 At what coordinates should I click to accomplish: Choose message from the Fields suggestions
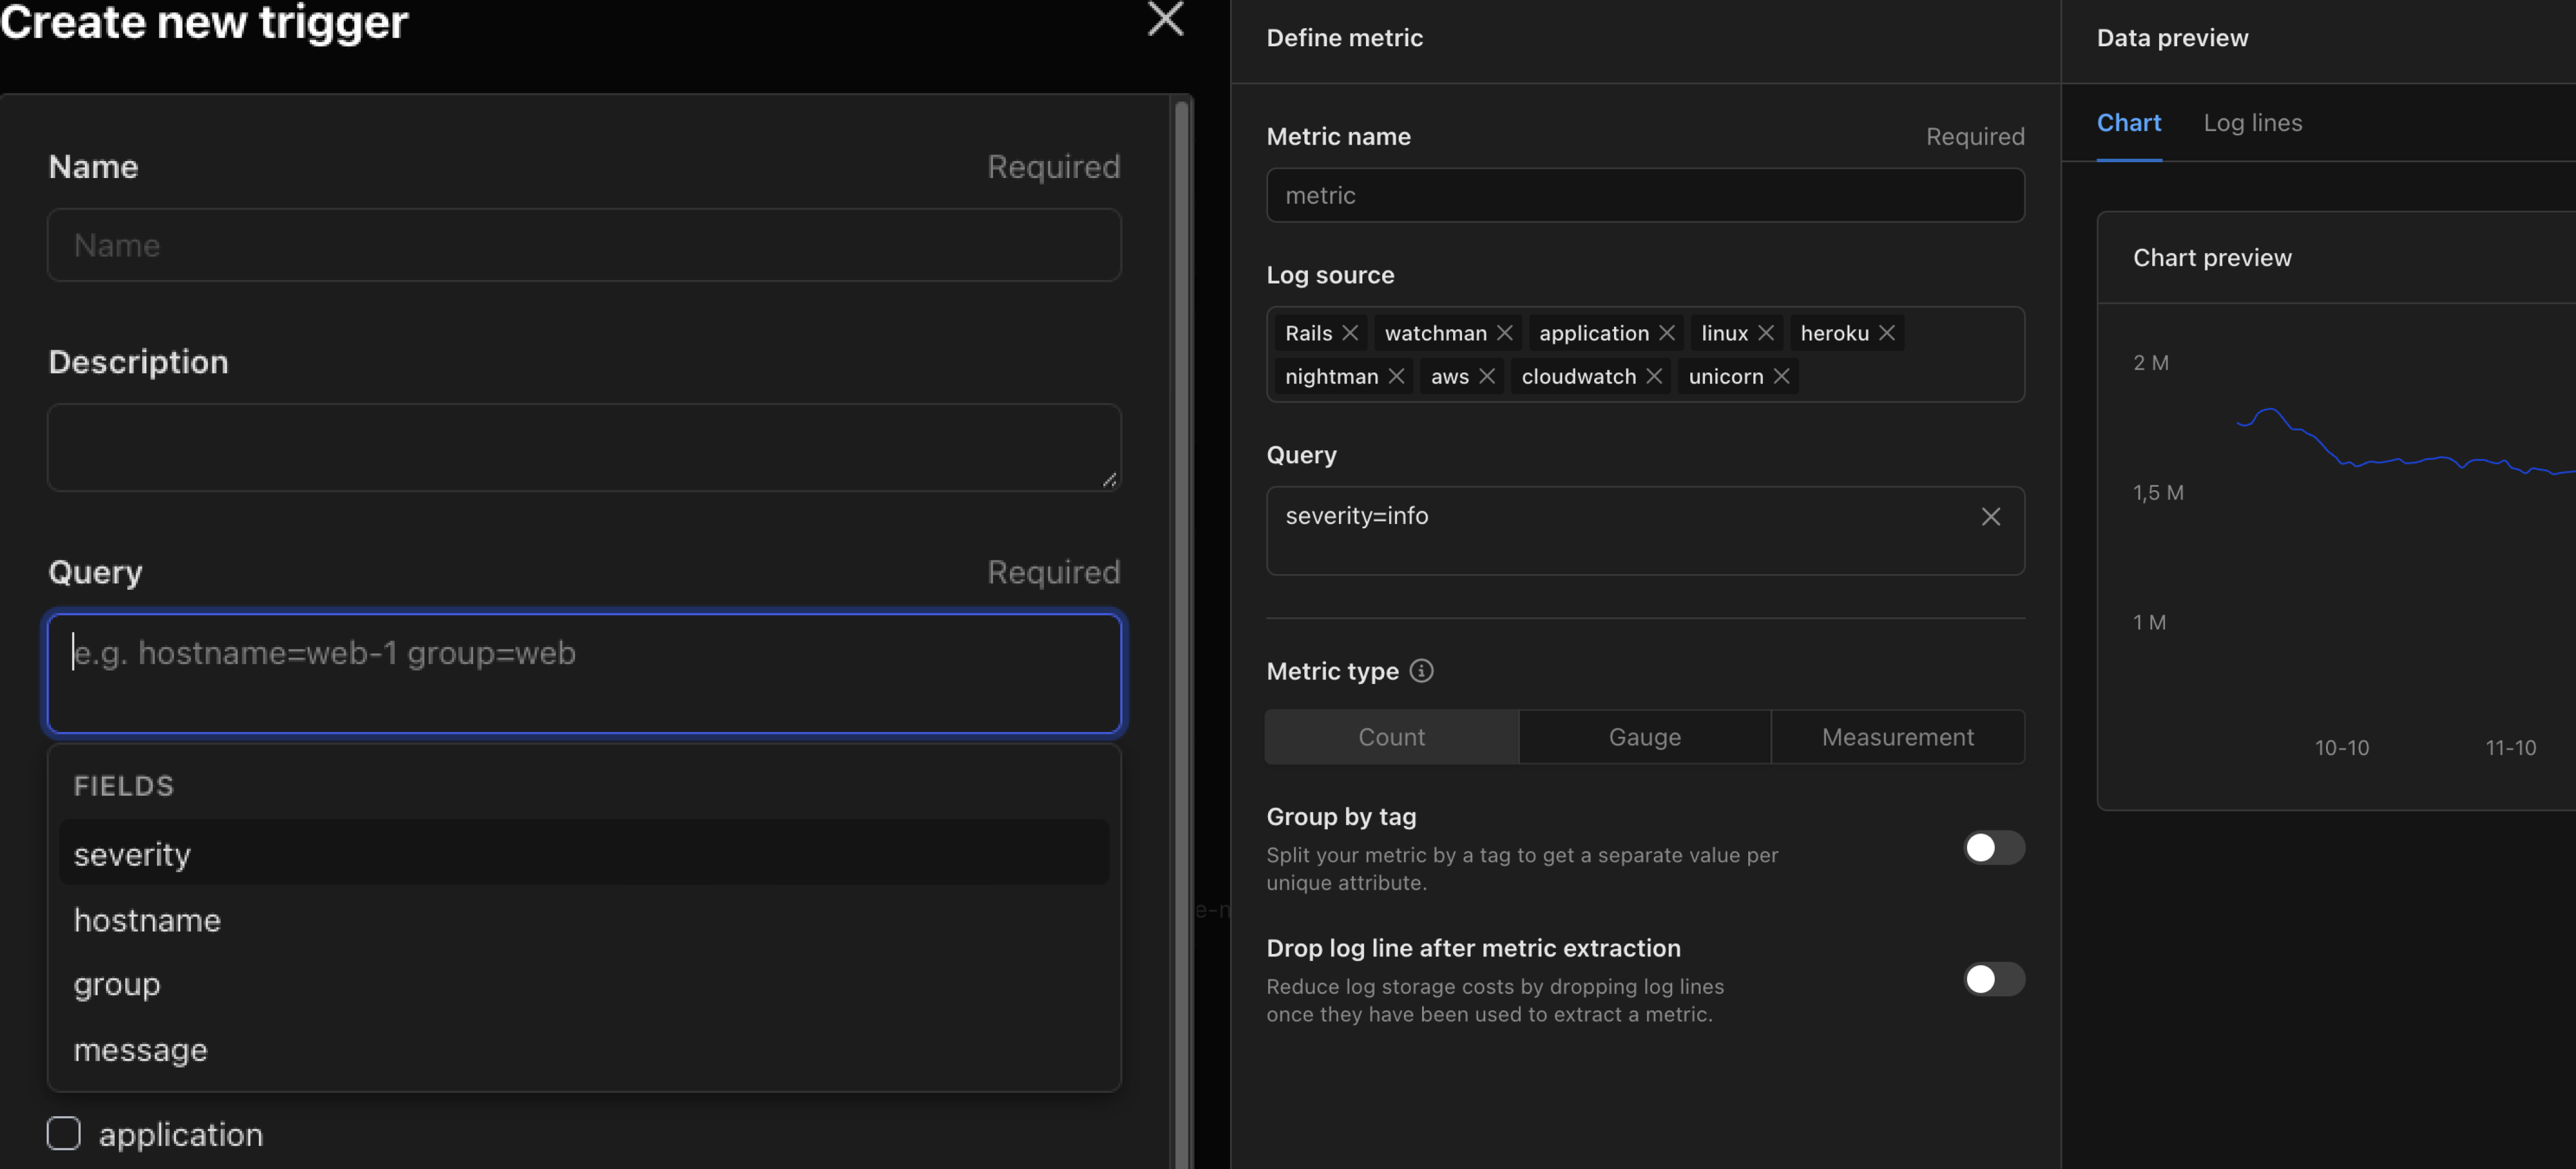click(x=584, y=1049)
